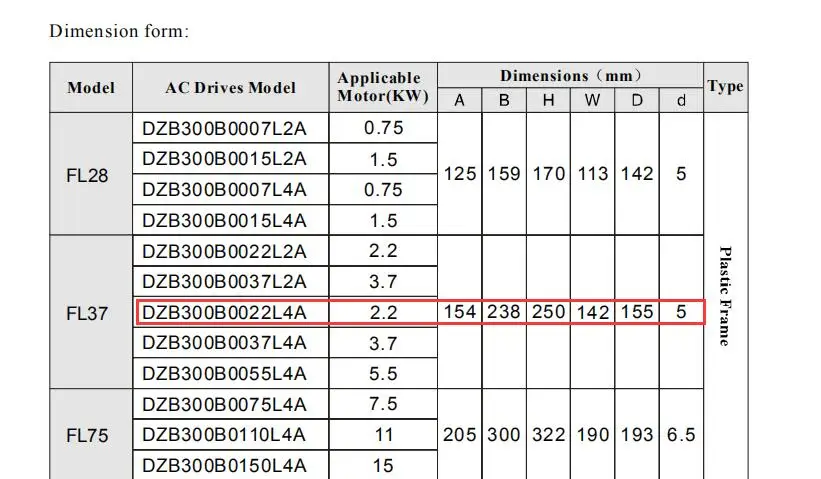Click the 6.5 value under column d
Screen dimensions: 821x479
[681, 435]
